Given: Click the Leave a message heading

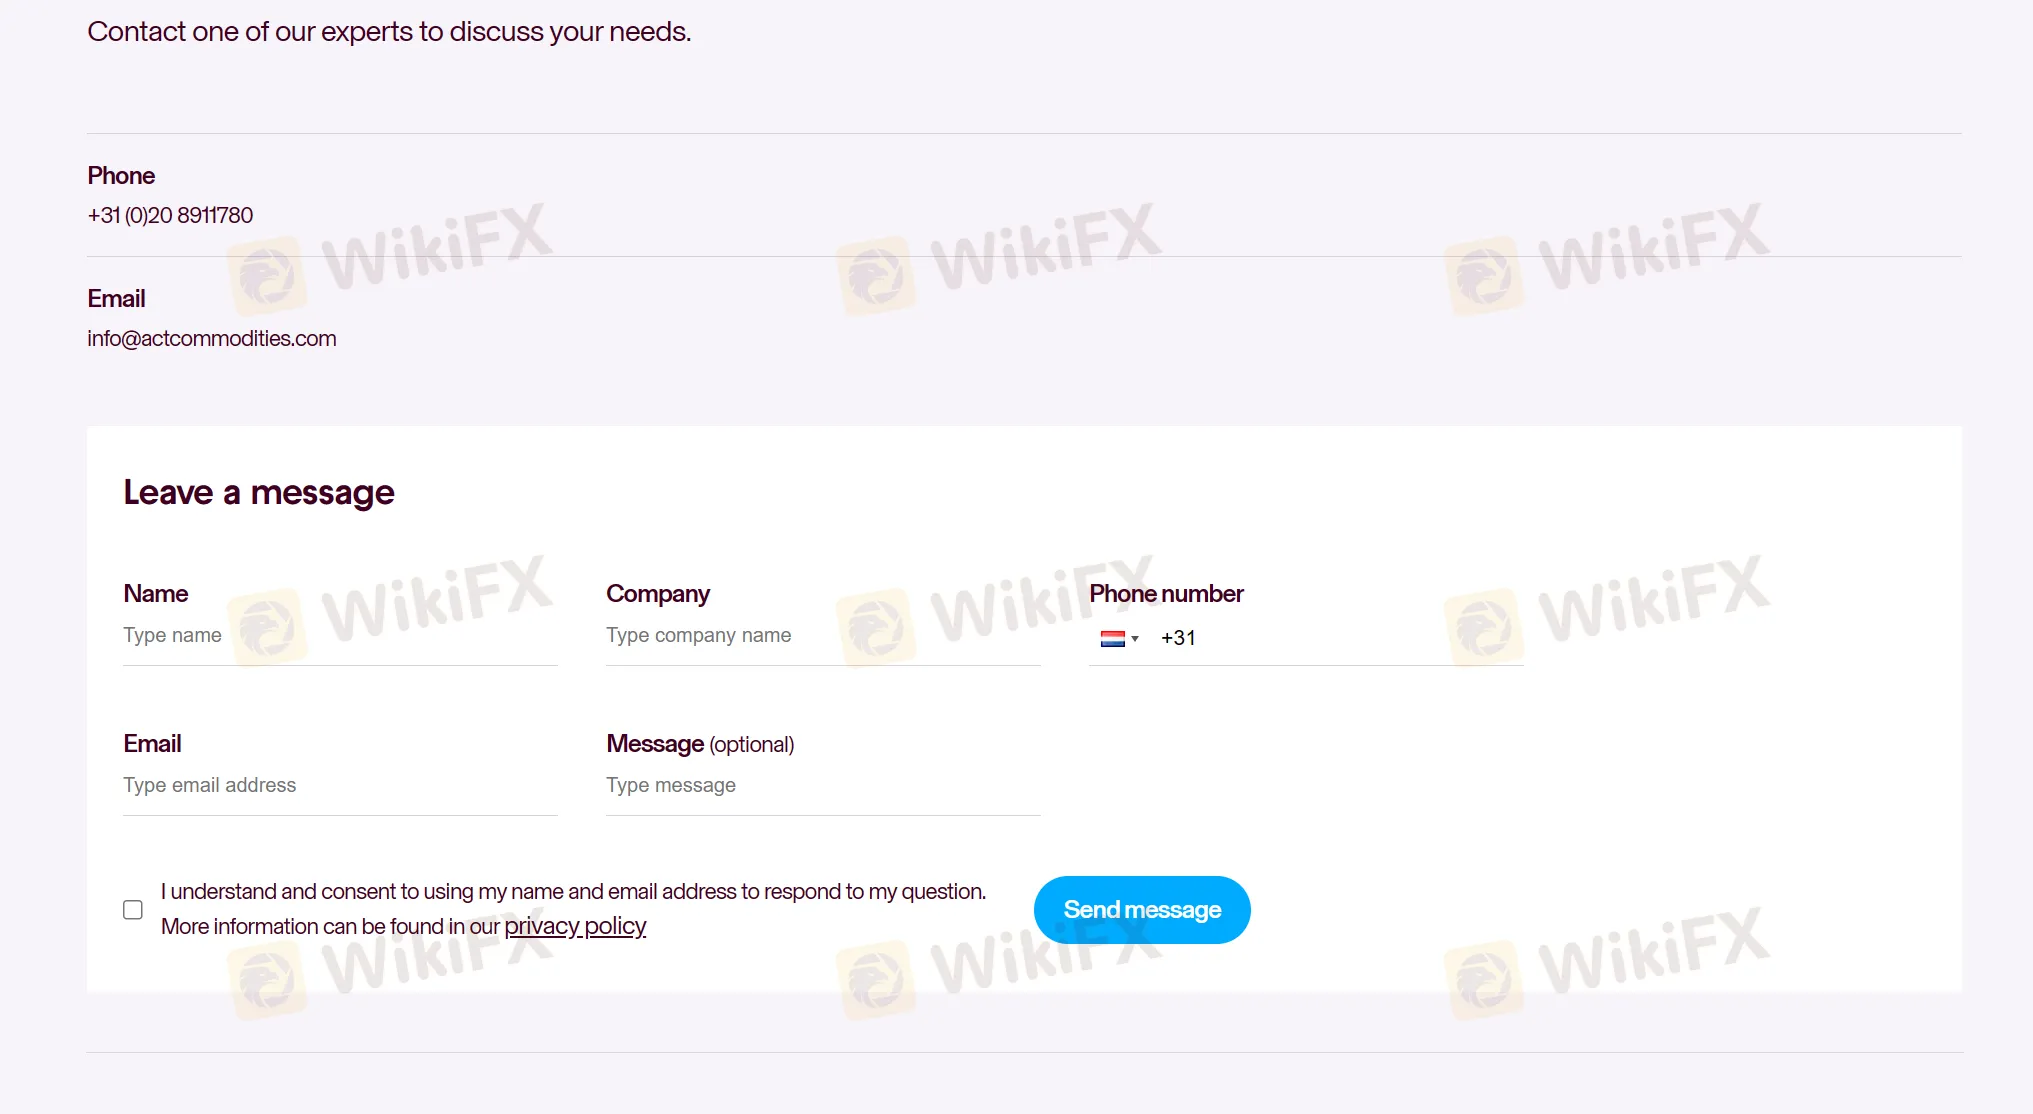Looking at the screenshot, I should [x=259, y=493].
